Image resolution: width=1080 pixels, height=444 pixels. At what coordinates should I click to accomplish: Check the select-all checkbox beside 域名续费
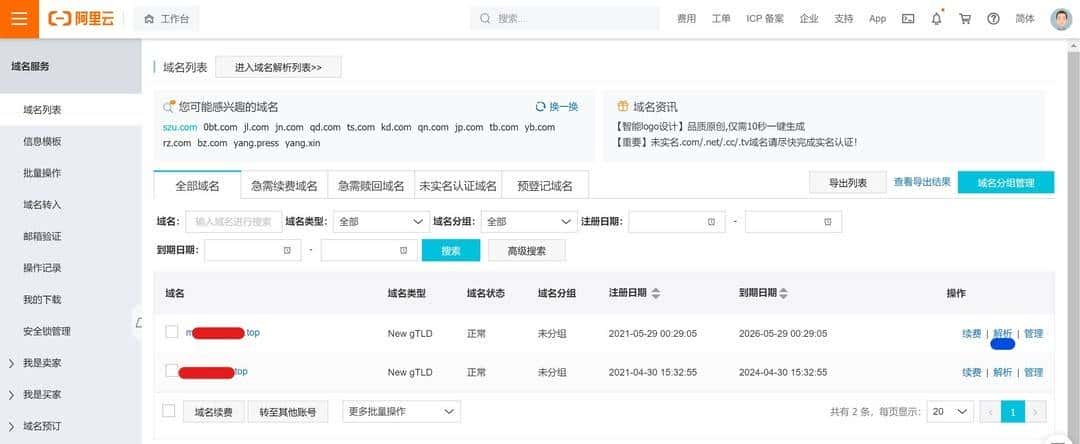(168, 411)
